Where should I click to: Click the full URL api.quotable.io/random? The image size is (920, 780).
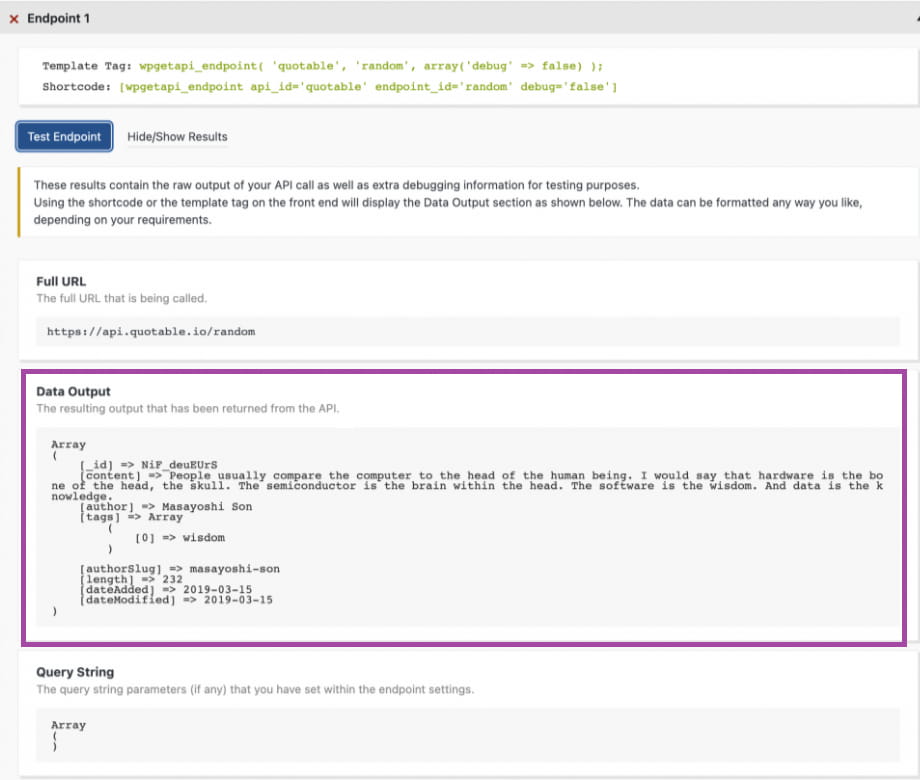click(x=151, y=332)
